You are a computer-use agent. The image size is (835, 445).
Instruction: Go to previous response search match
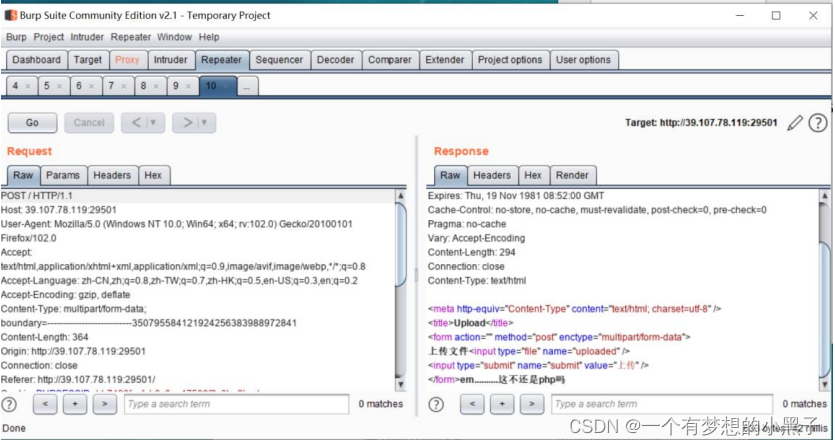(472, 404)
